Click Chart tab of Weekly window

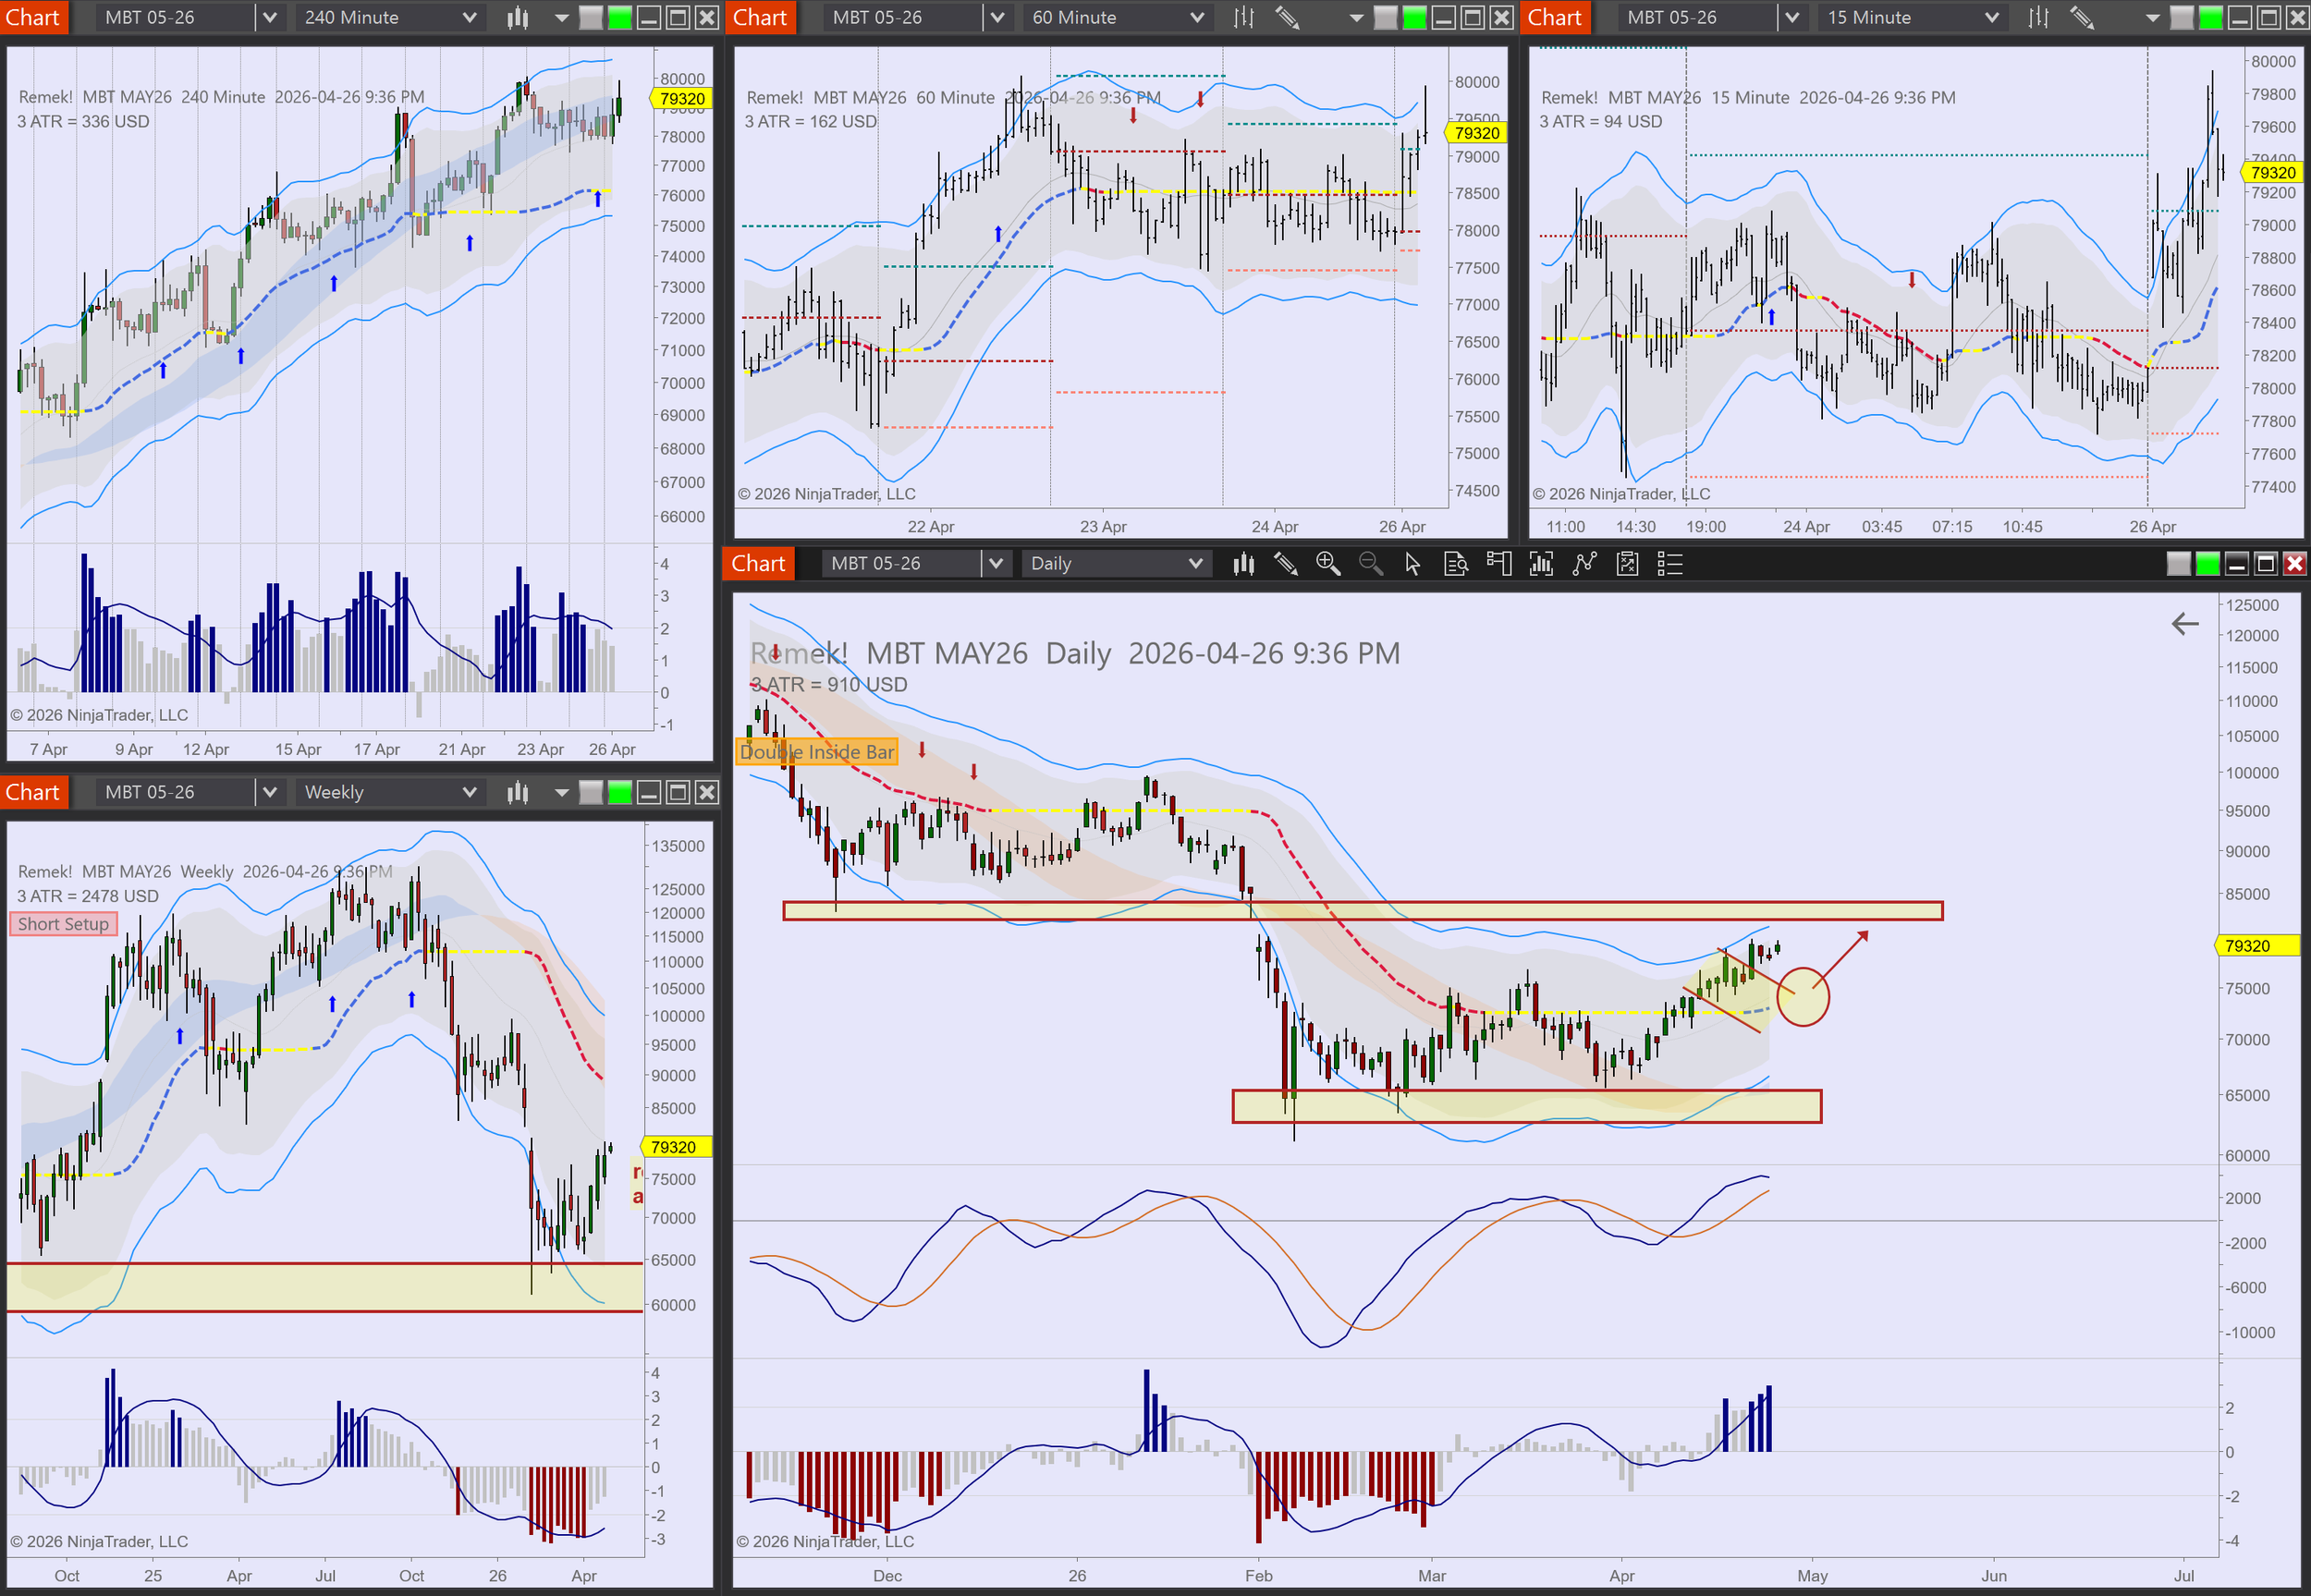coord(33,793)
